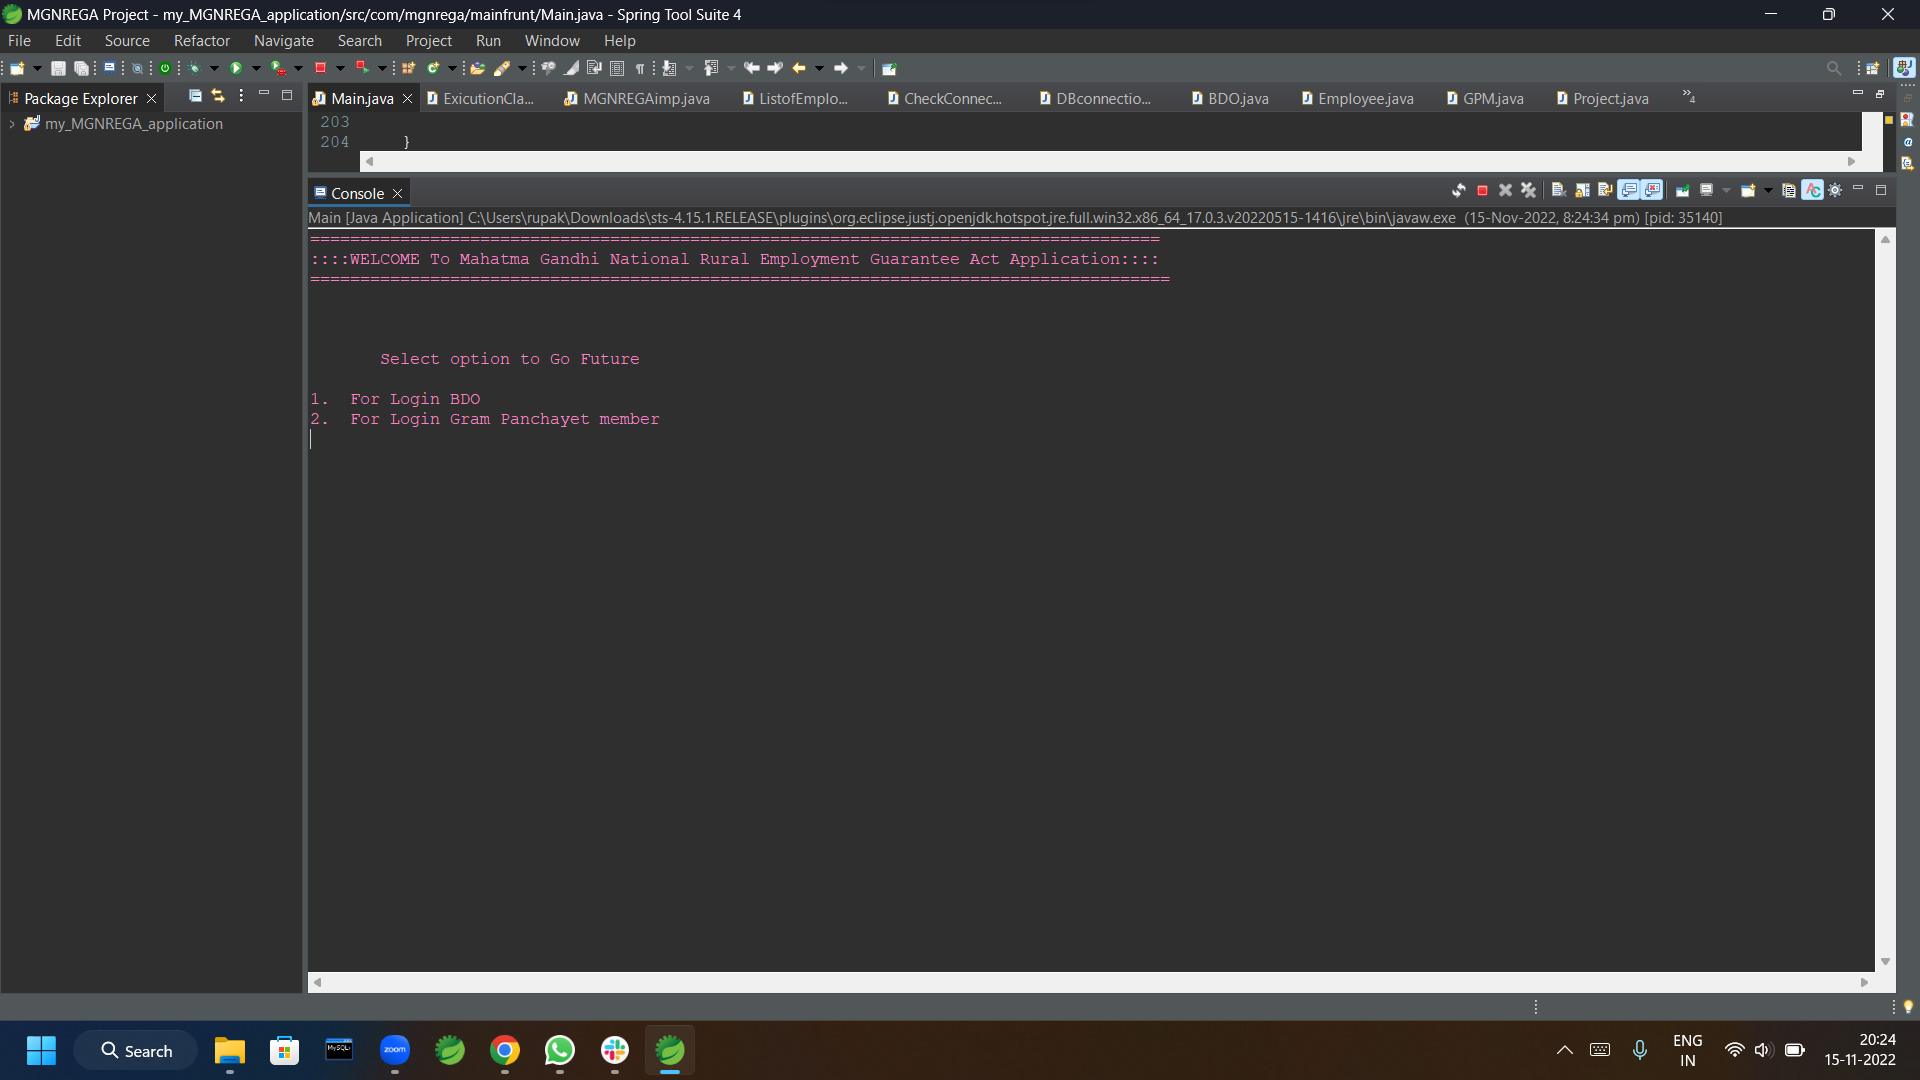Open the Debug button dropdown arrow
This screenshot has height=1080, width=1920.
coord(214,68)
